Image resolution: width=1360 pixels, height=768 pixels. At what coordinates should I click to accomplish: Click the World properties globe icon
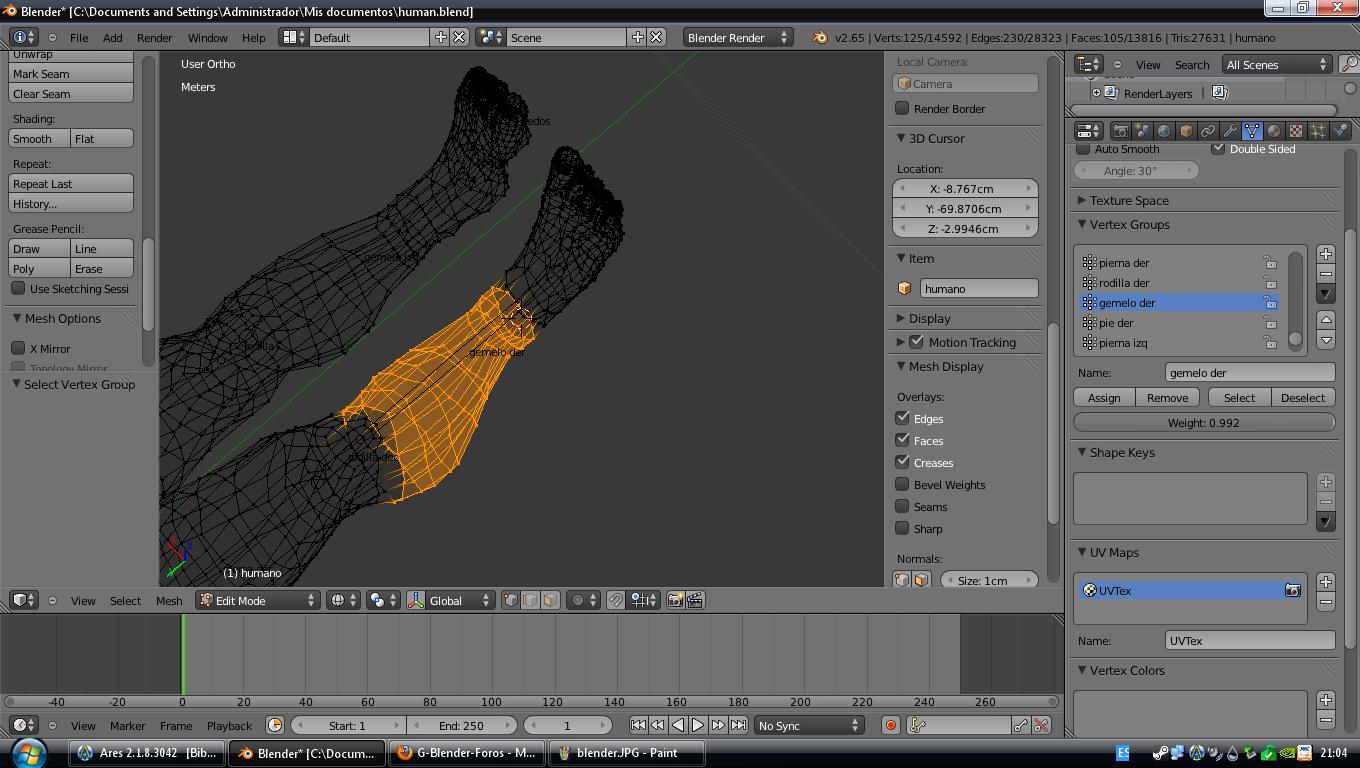1164,131
